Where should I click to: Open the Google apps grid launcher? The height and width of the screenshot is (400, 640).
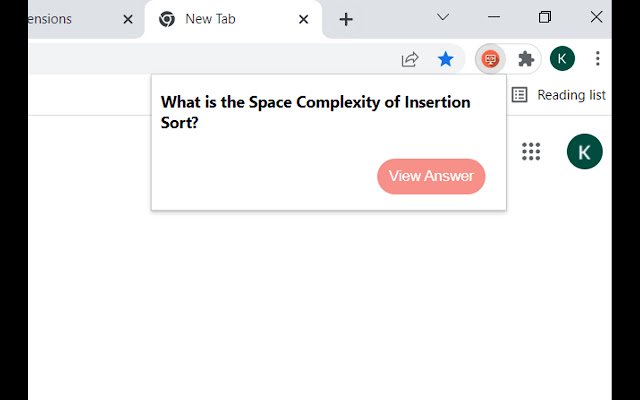[531, 151]
